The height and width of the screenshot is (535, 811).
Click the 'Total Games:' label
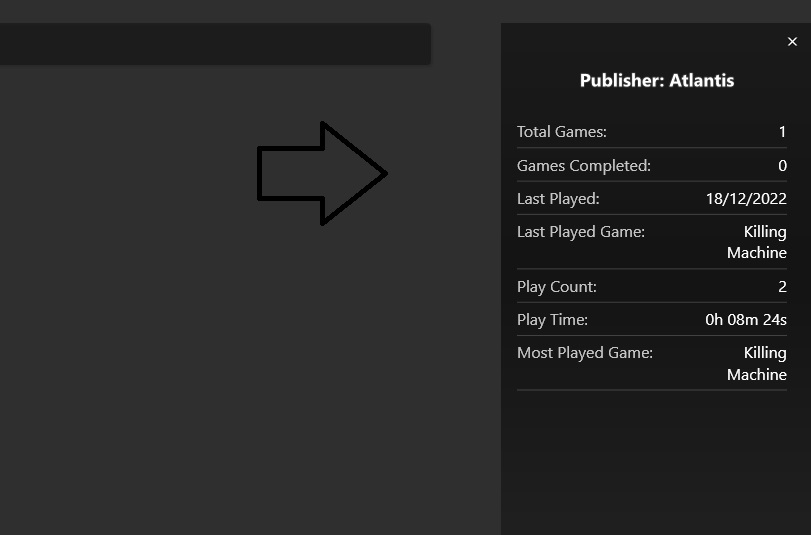pos(562,132)
